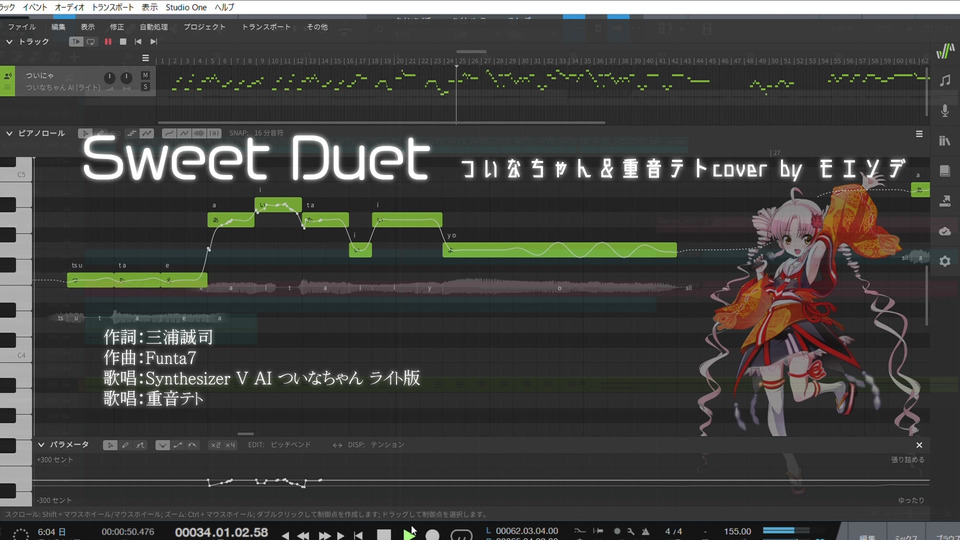960x540 pixels.
Task: Click the follow-playhead button in the track panel
Action: coord(76,42)
